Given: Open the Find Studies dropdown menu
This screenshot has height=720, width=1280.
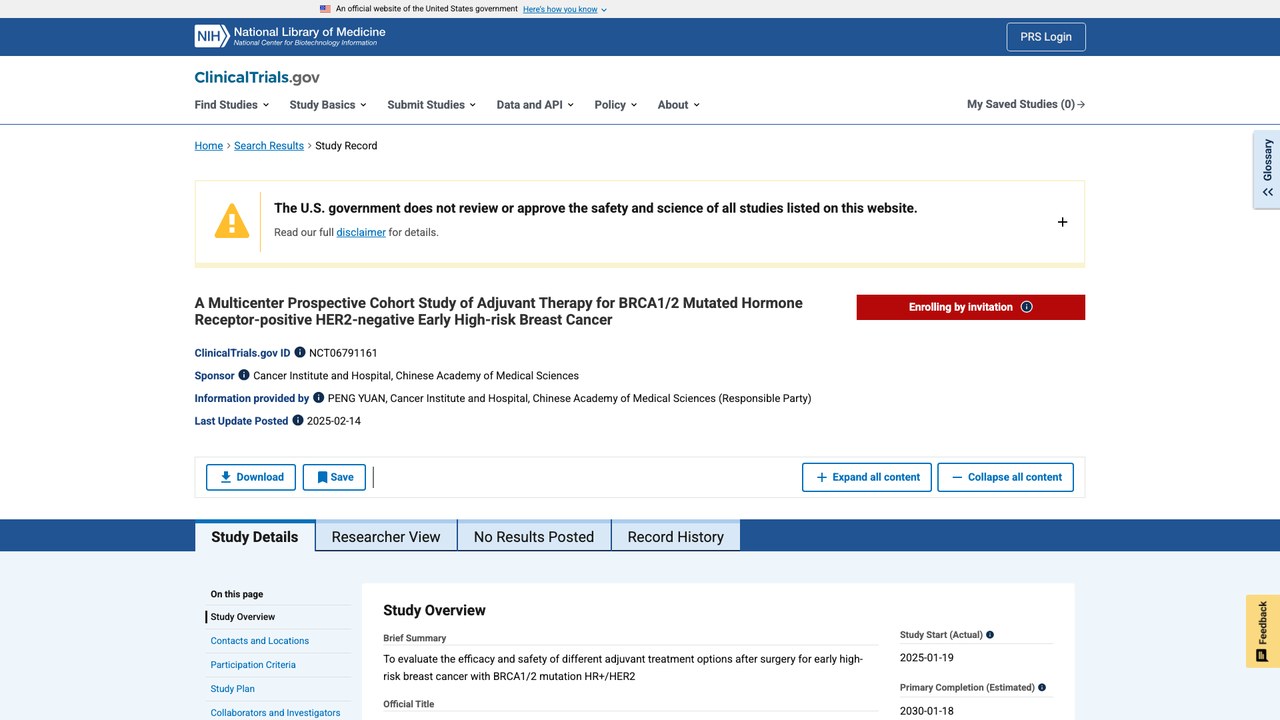Looking at the screenshot, I should coord(232,105).
